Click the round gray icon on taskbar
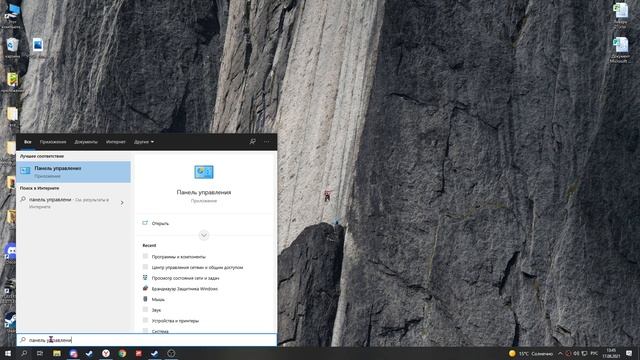 [171, 353]
